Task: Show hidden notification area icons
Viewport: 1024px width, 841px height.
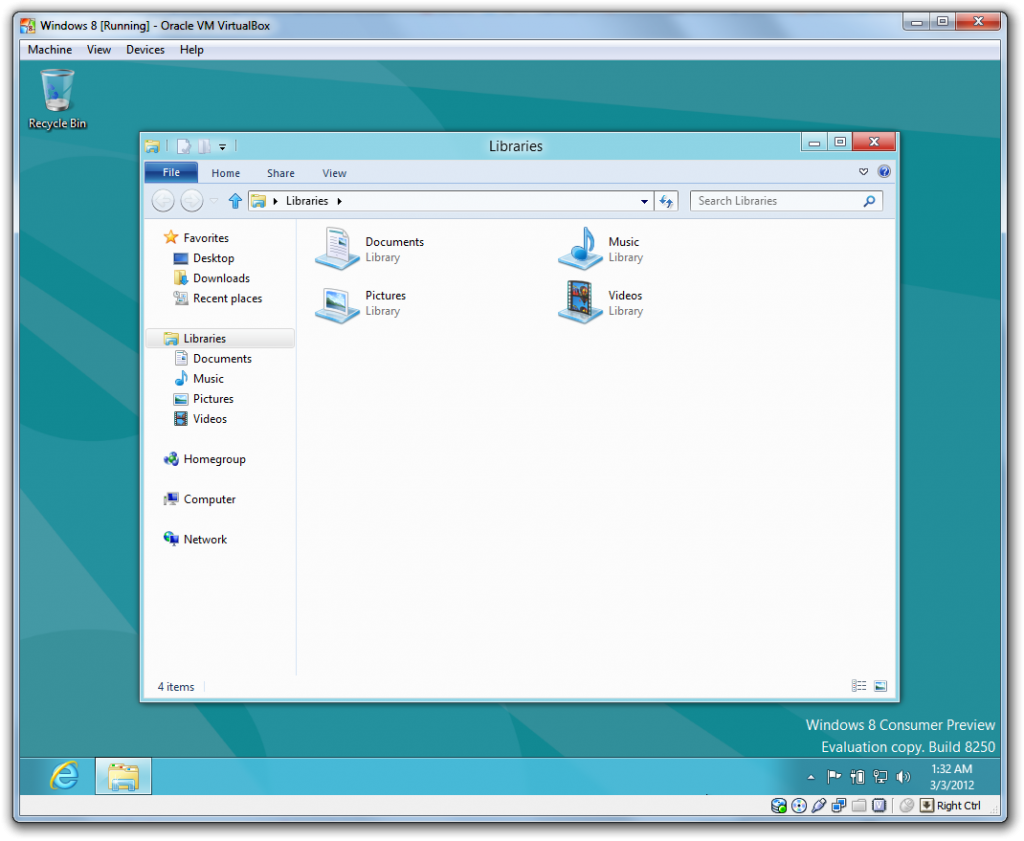Action: point(811,776)
